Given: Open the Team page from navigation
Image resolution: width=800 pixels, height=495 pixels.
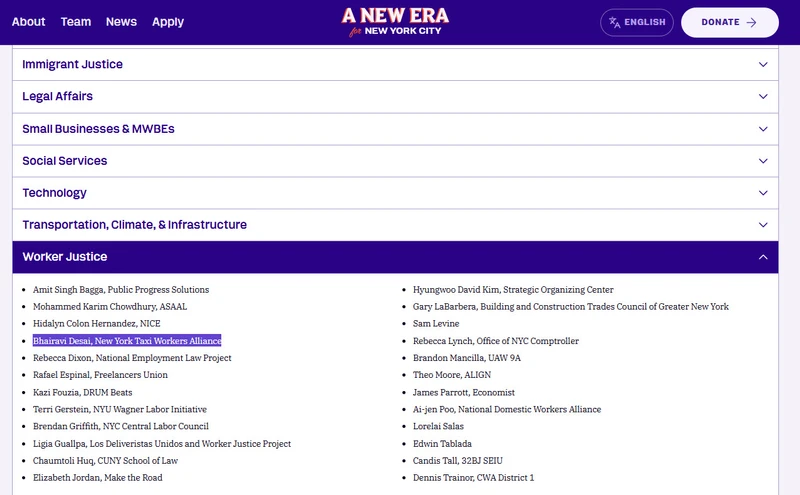Looking at the screenshot, I should [76, 22].
